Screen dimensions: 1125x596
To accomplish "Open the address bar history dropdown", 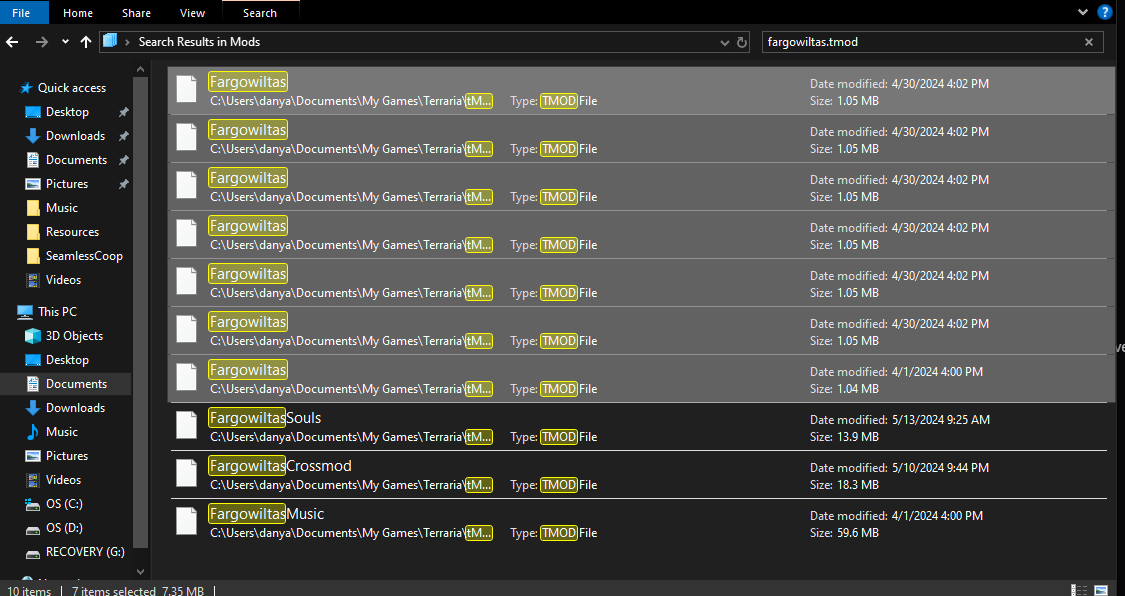I will (725, 42).
